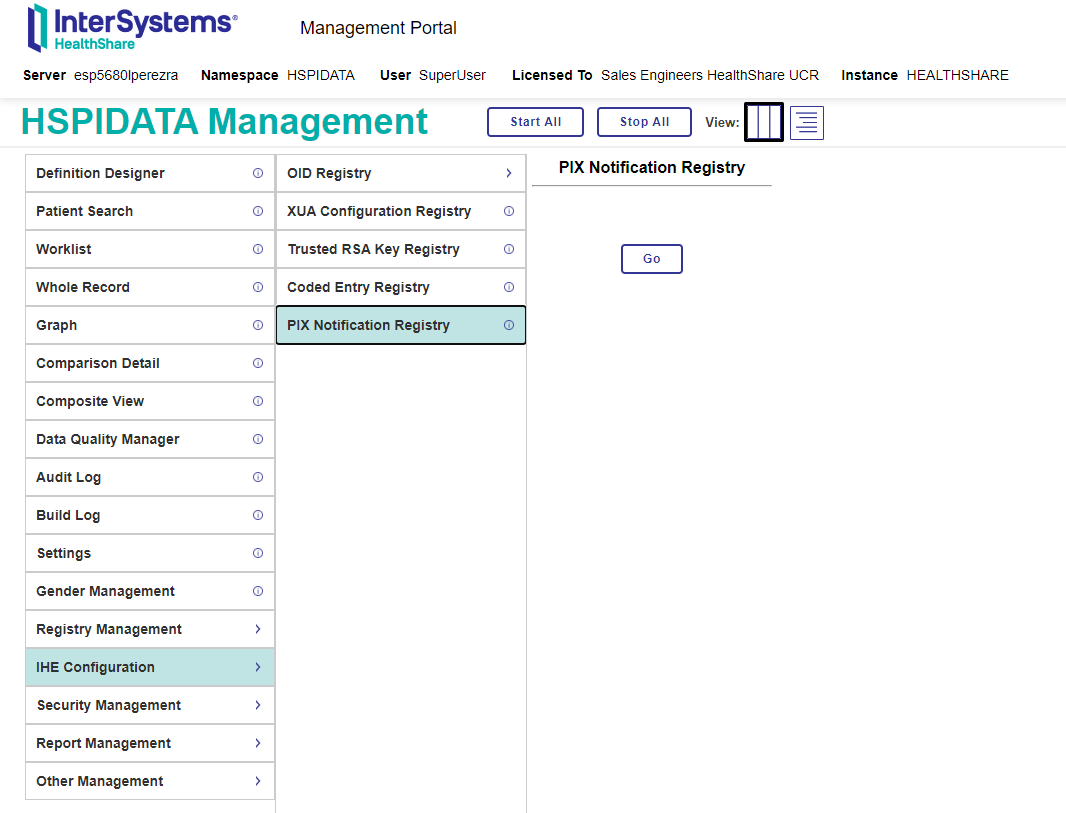Click info icon for Patient Search
This screenshot has width=1066, height=813.
coord(258,211)
